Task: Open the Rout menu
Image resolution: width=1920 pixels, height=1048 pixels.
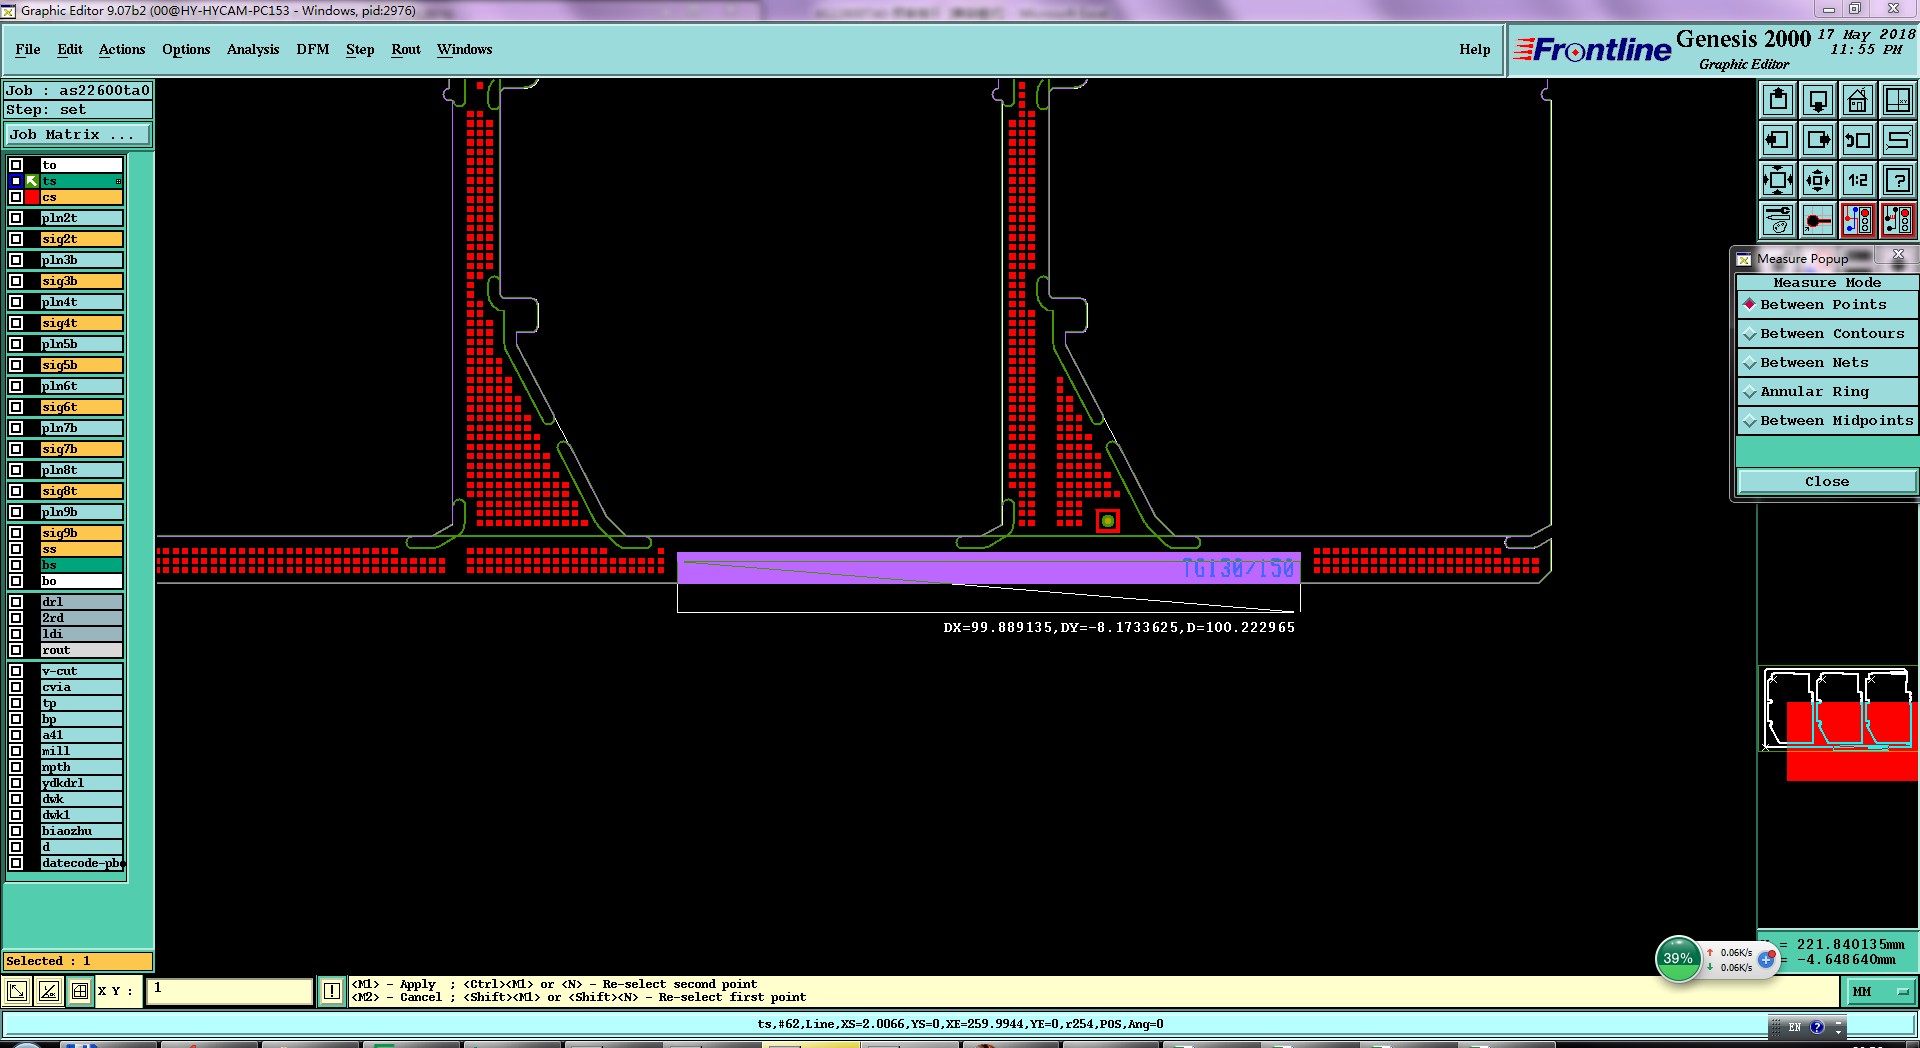Action: click(x=406, y=49)
